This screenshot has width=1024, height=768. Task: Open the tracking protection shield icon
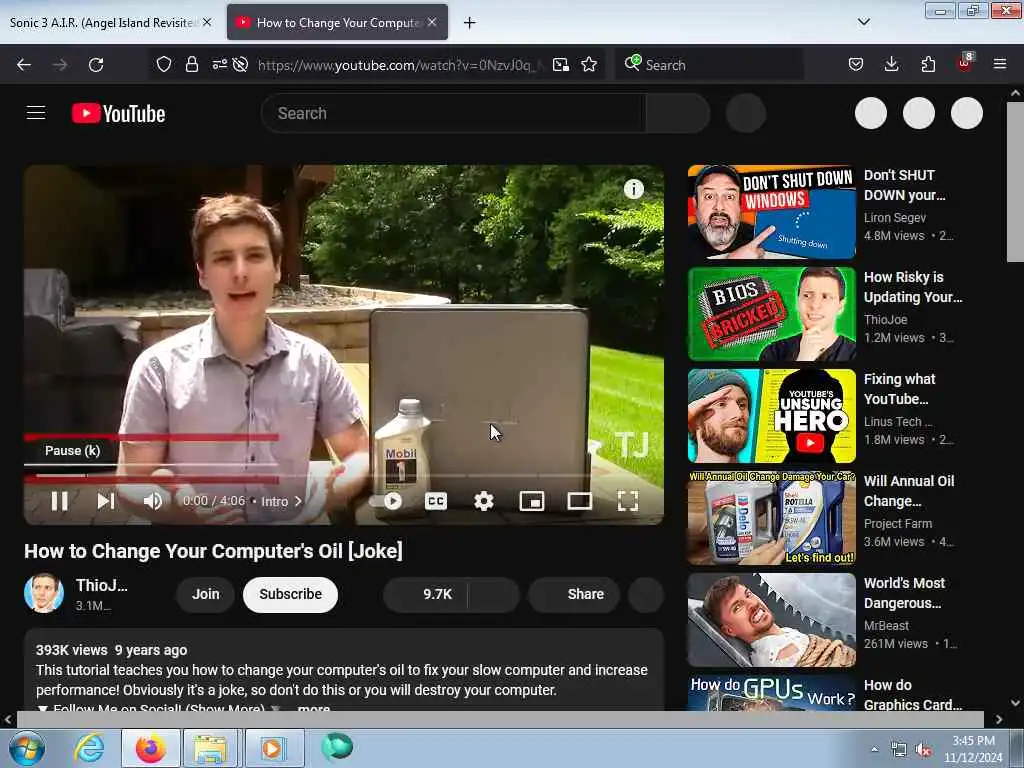point(164,65)
